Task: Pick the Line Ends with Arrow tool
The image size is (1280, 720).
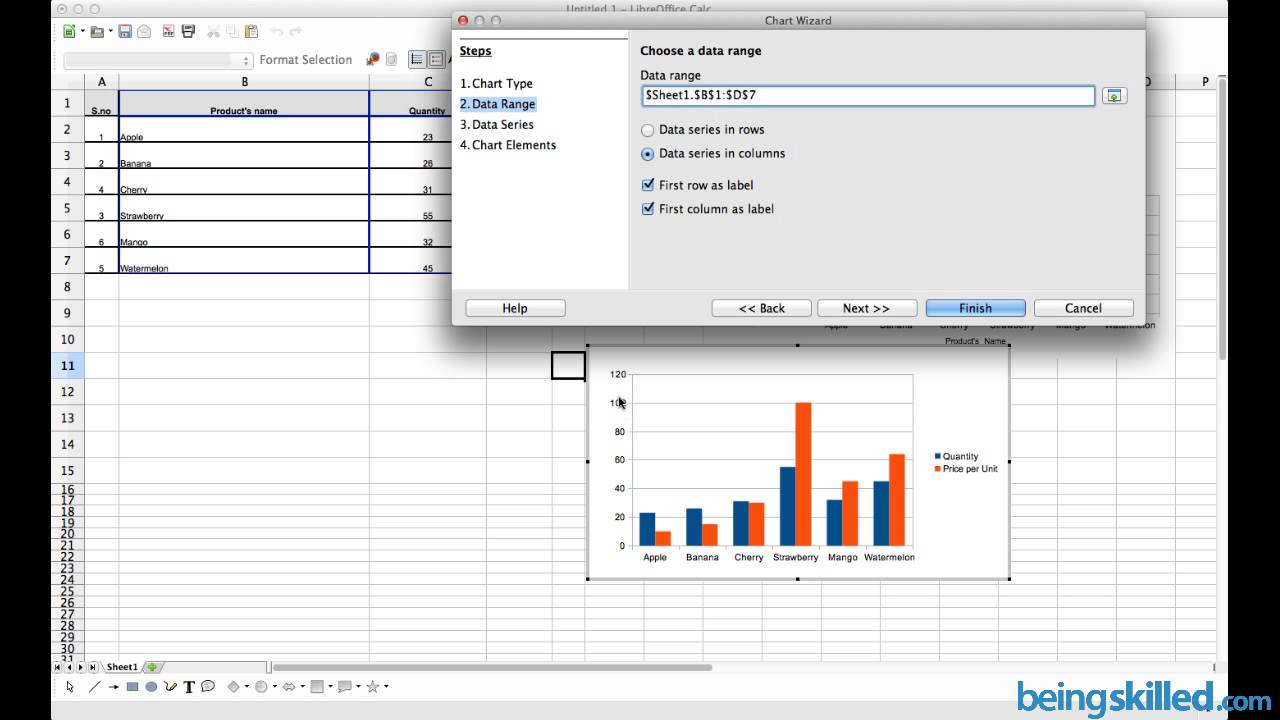Action: click(113, 686)
